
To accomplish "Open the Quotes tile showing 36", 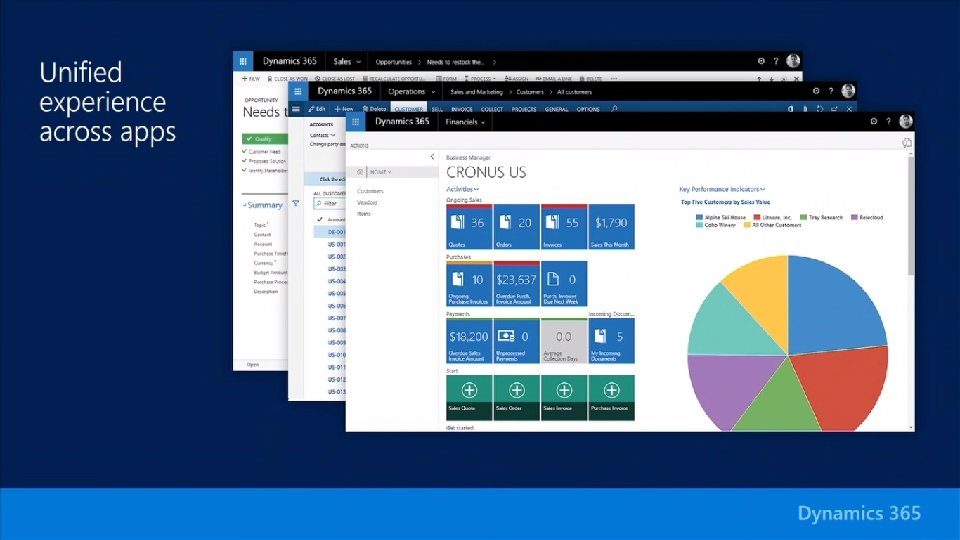I will point(469,227).
